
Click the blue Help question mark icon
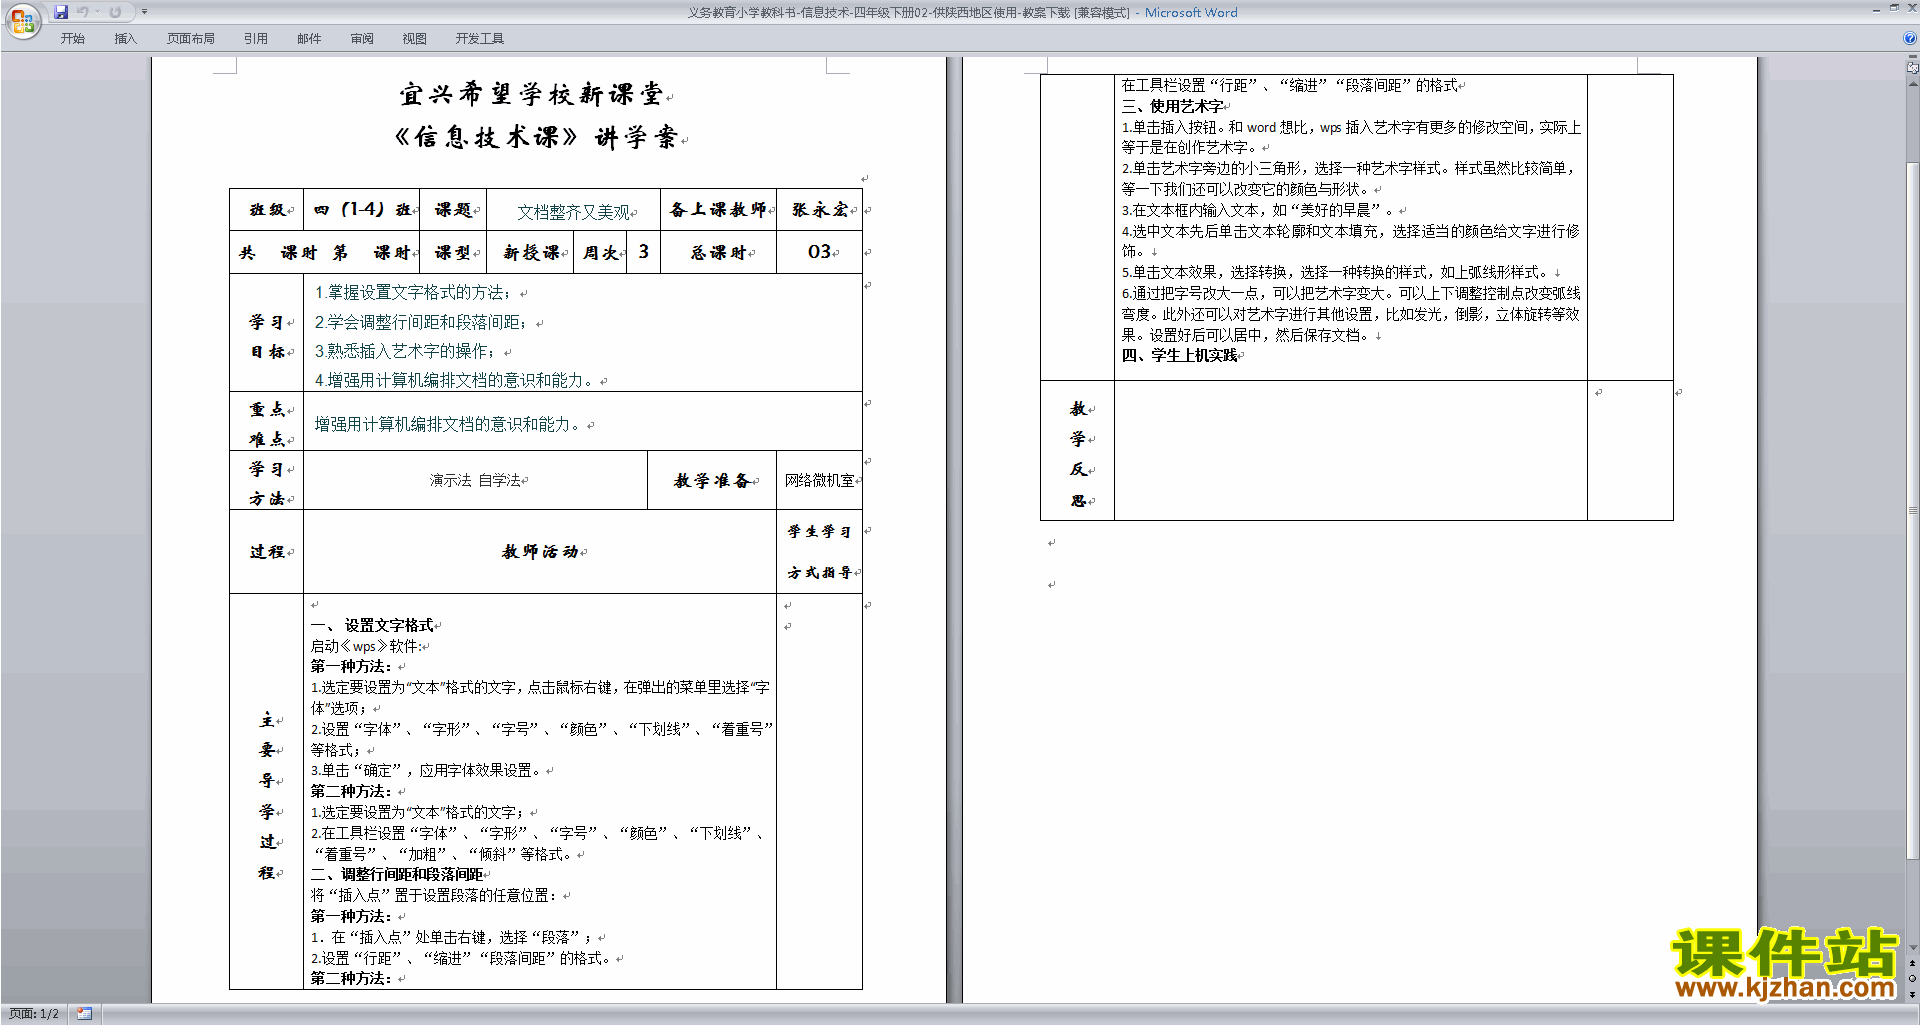point(1910,38)
